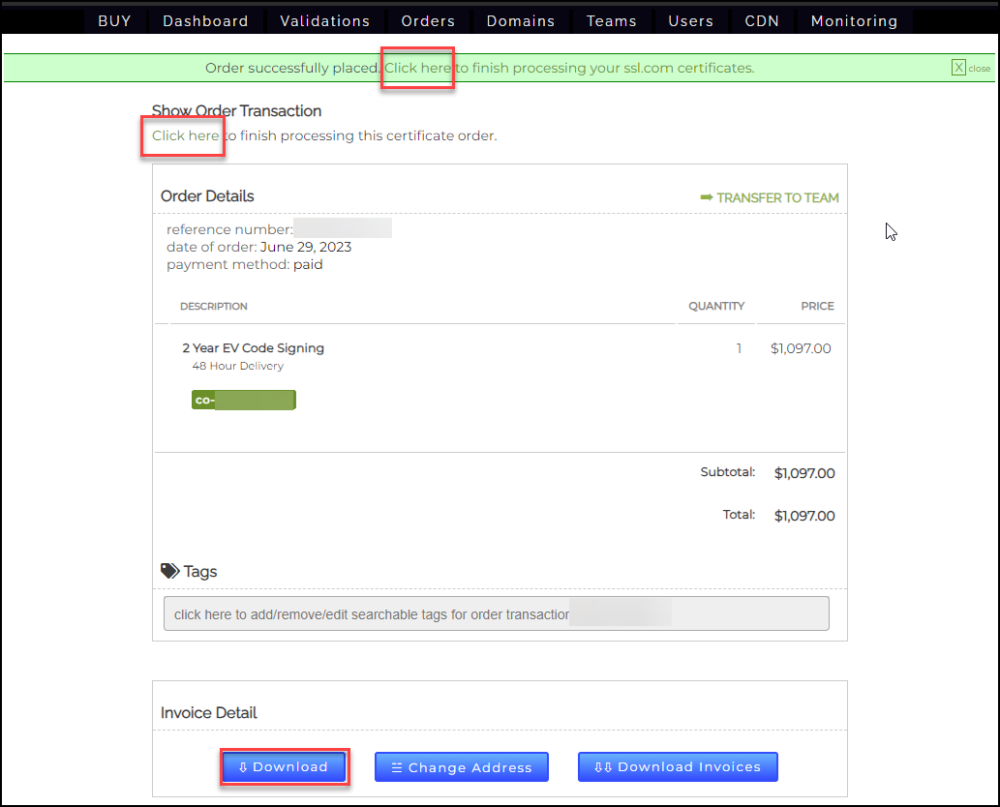
Task: Click here link under Show Order Transaction
Action: point(185,136)
